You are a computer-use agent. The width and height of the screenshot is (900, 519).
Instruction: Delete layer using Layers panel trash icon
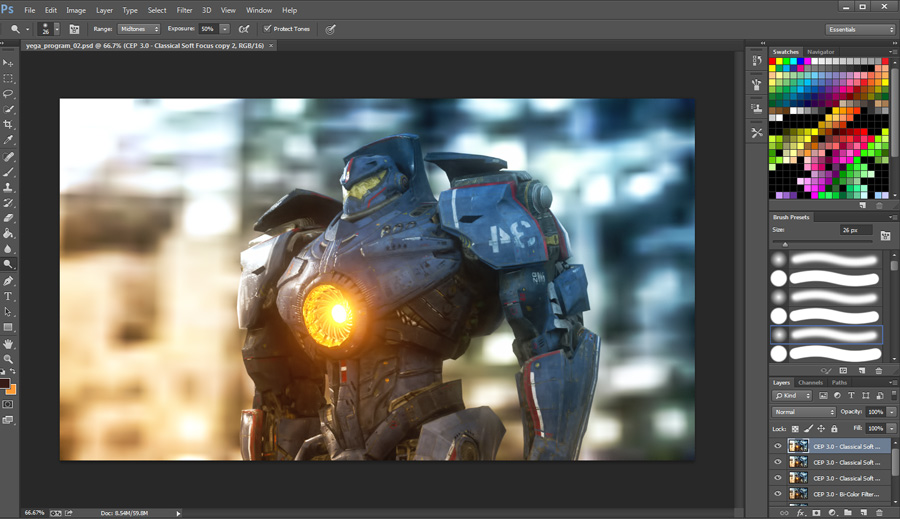click(879, 513)
